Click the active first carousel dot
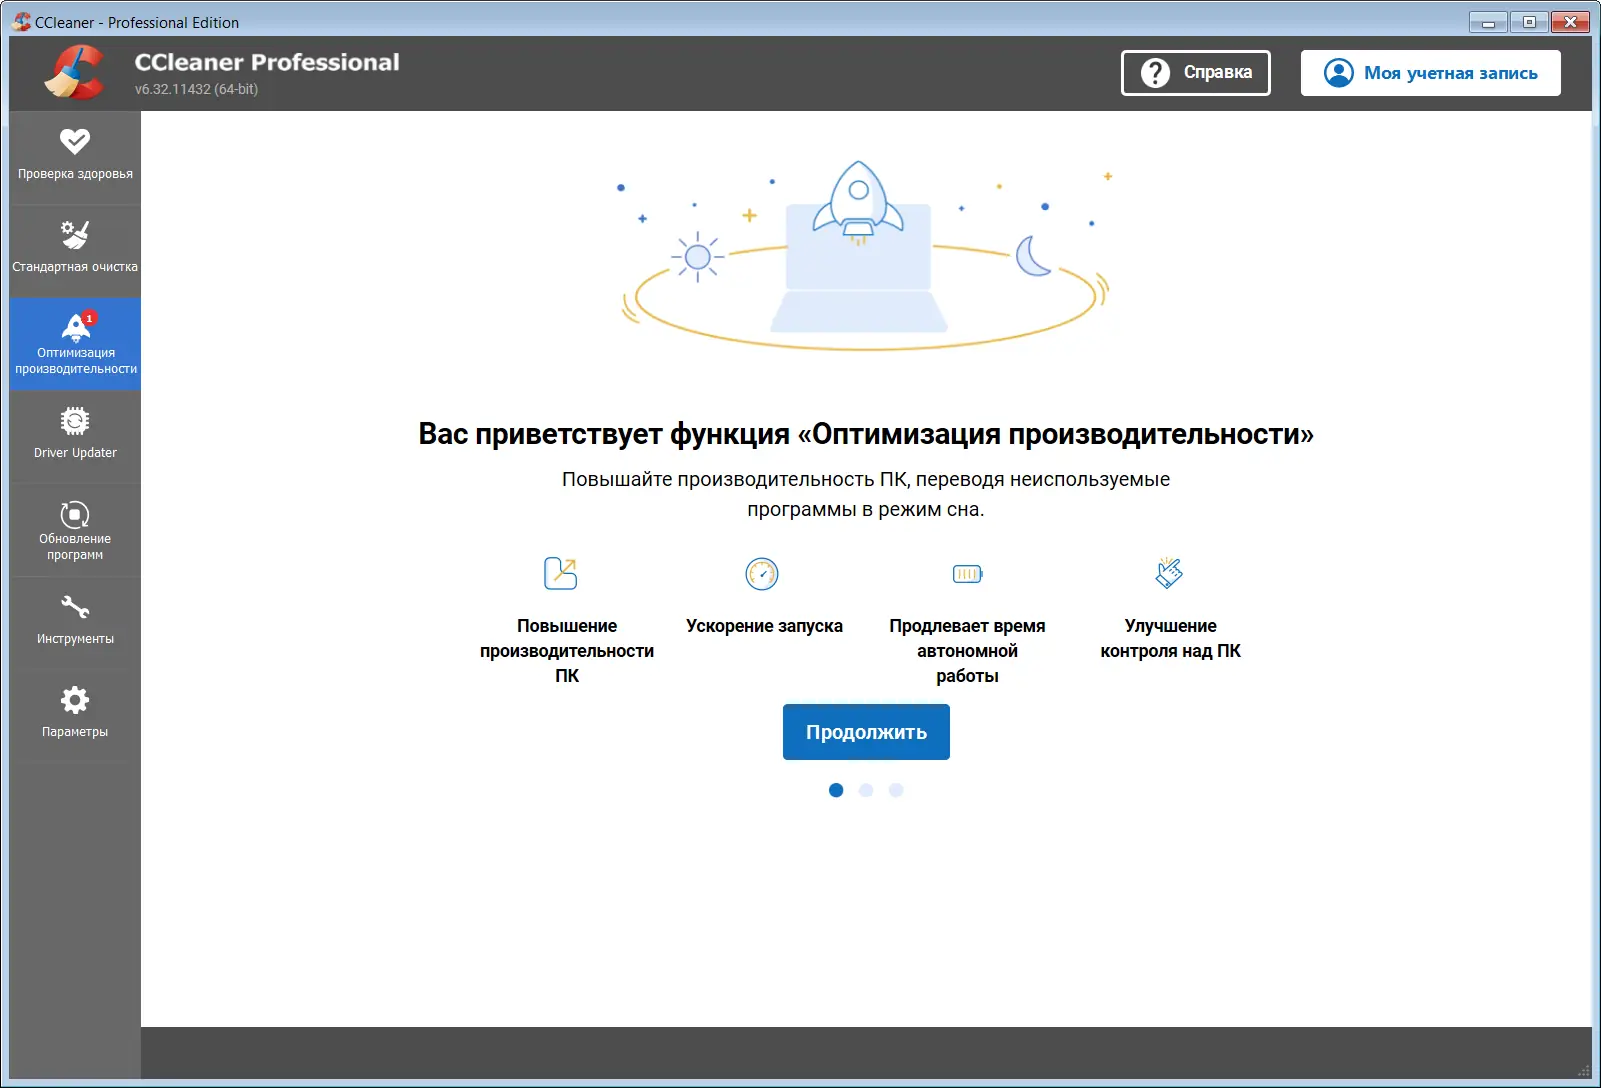This screenshot has height=1088, width=1601. [836, 789]
